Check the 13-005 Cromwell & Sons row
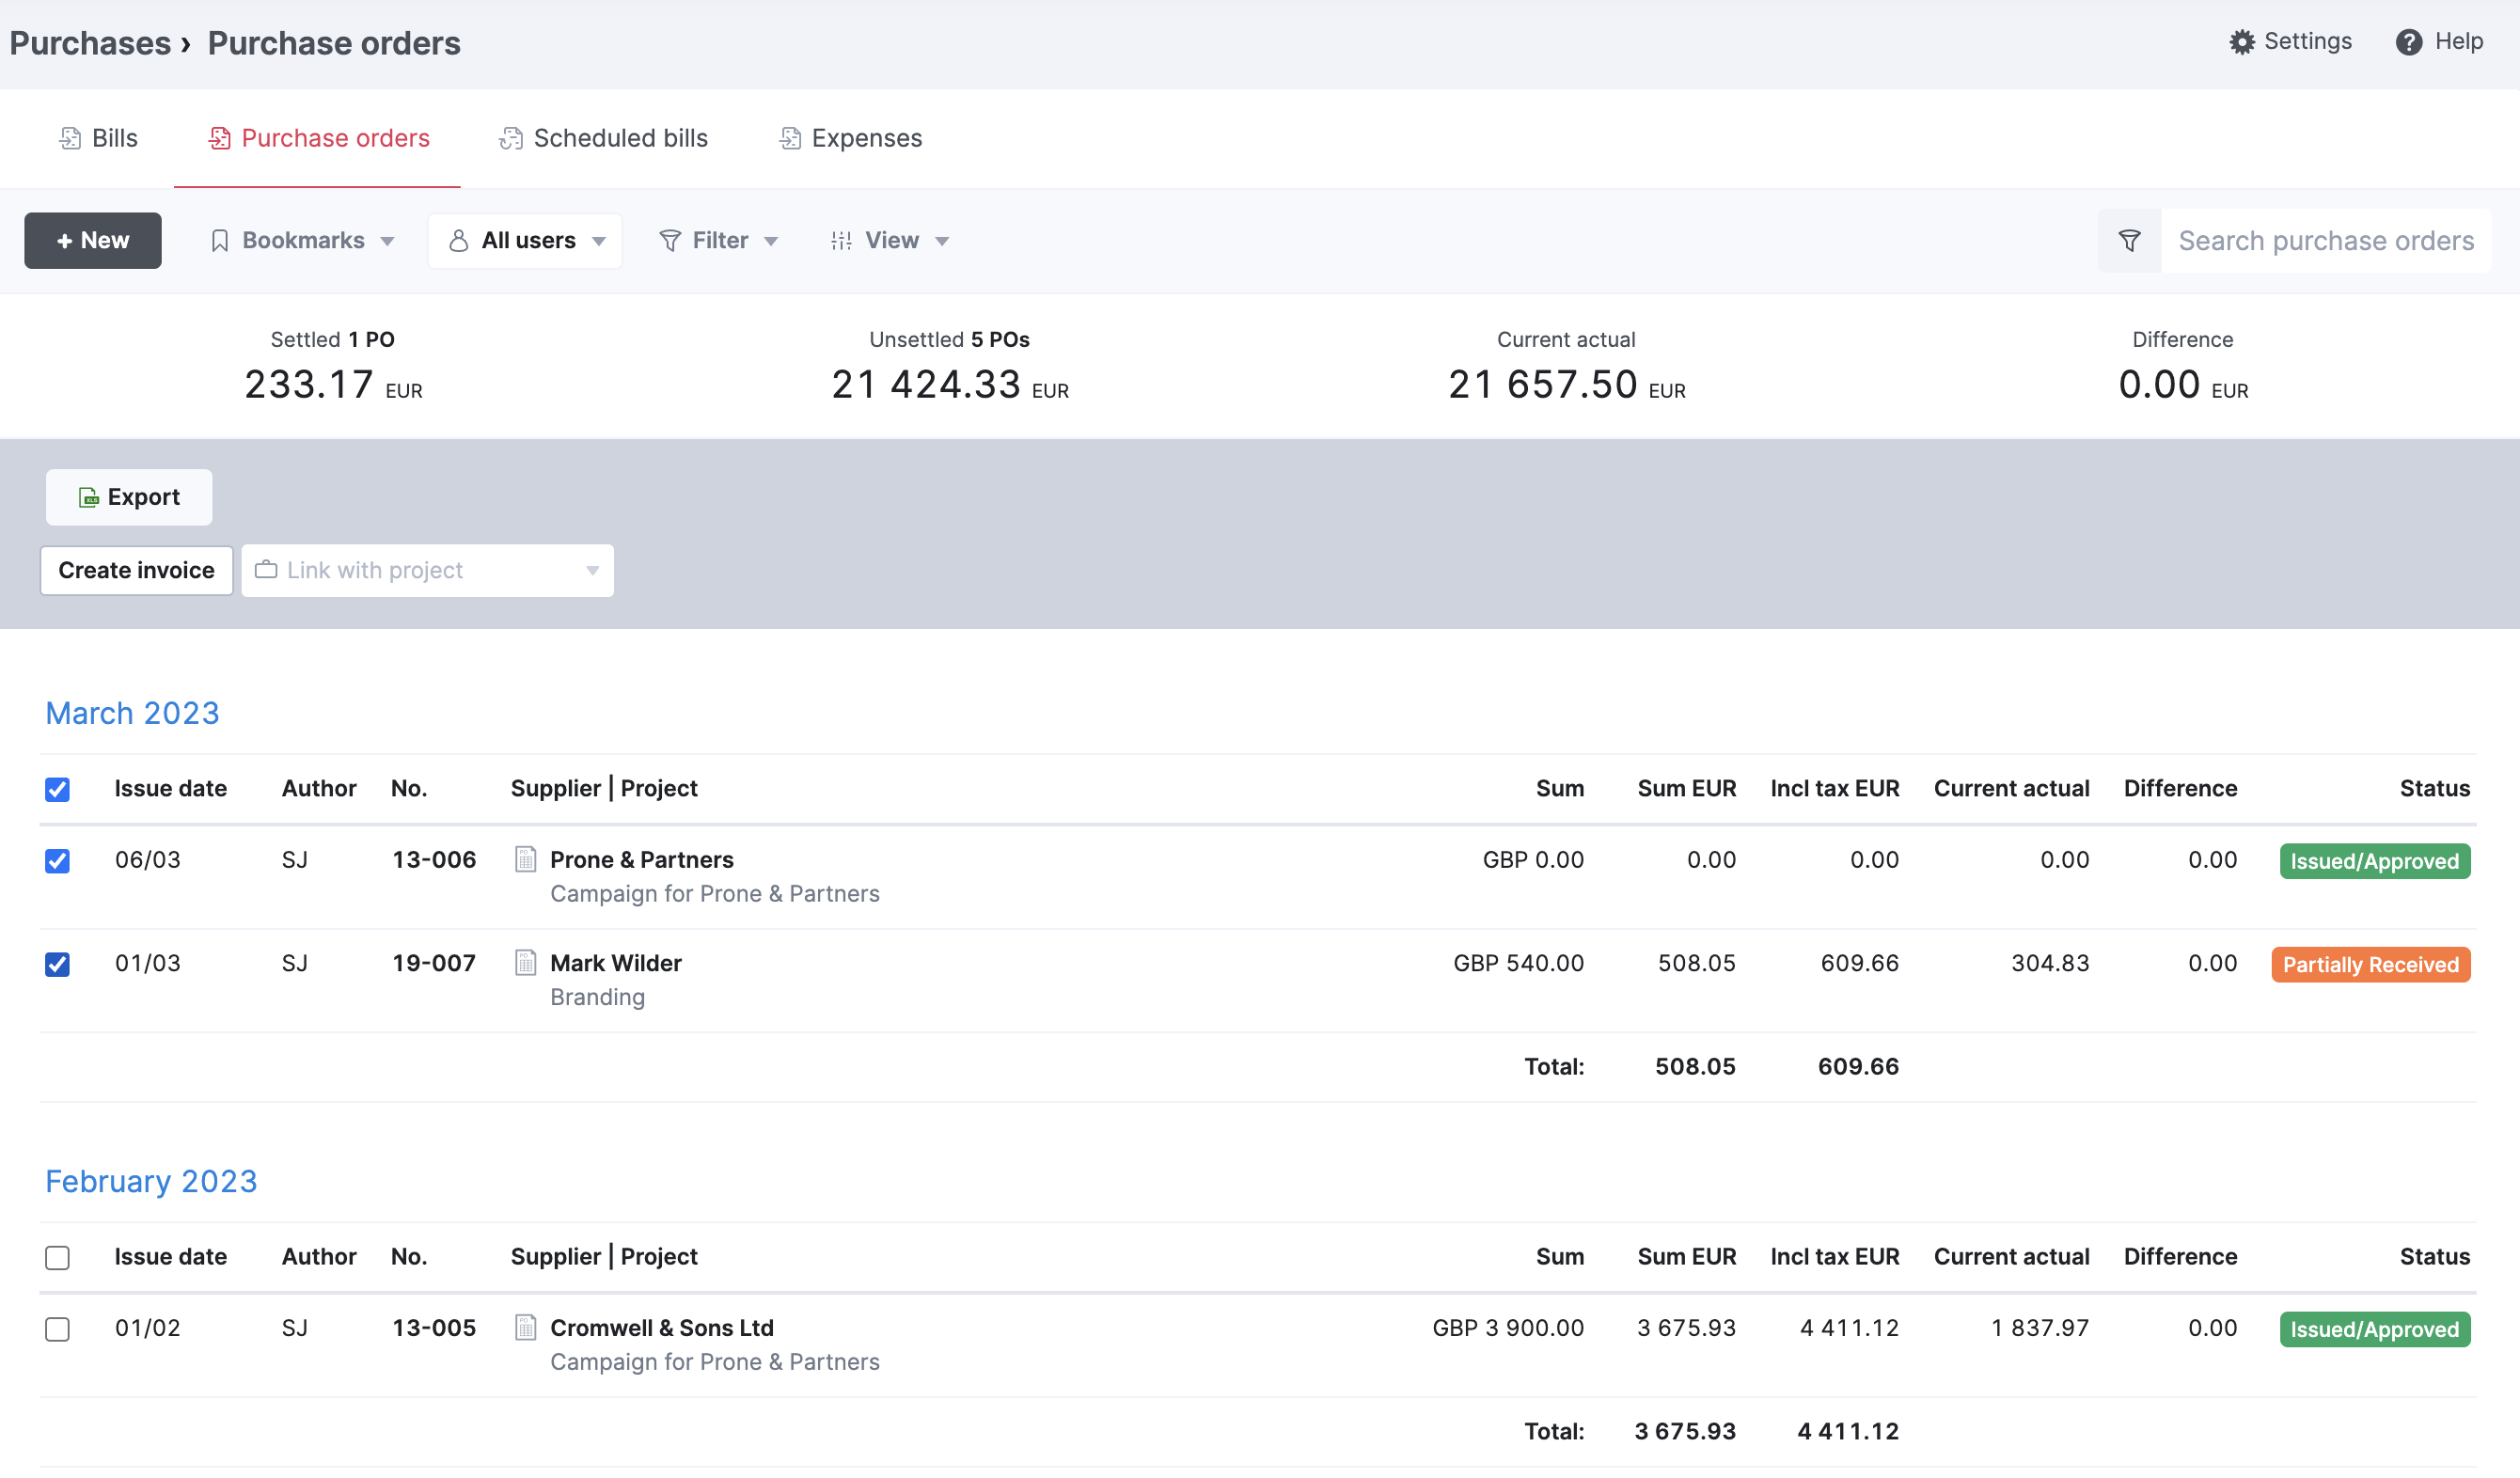 click(x=57, y=1329)
